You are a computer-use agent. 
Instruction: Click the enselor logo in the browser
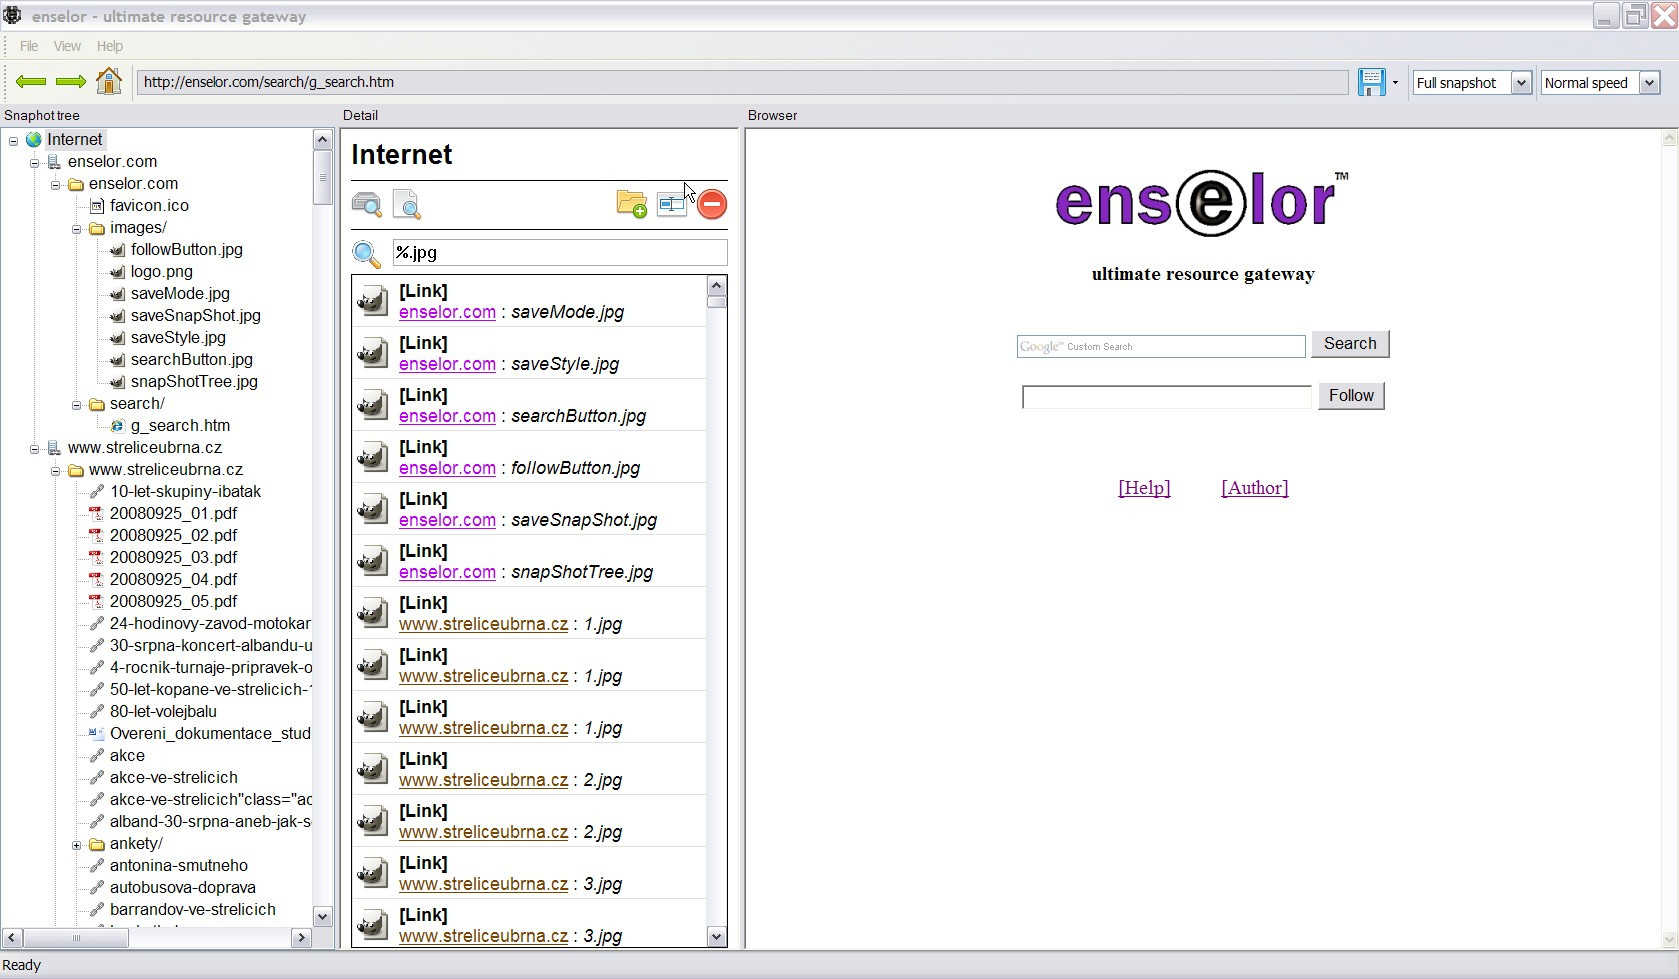[1200, 202]
